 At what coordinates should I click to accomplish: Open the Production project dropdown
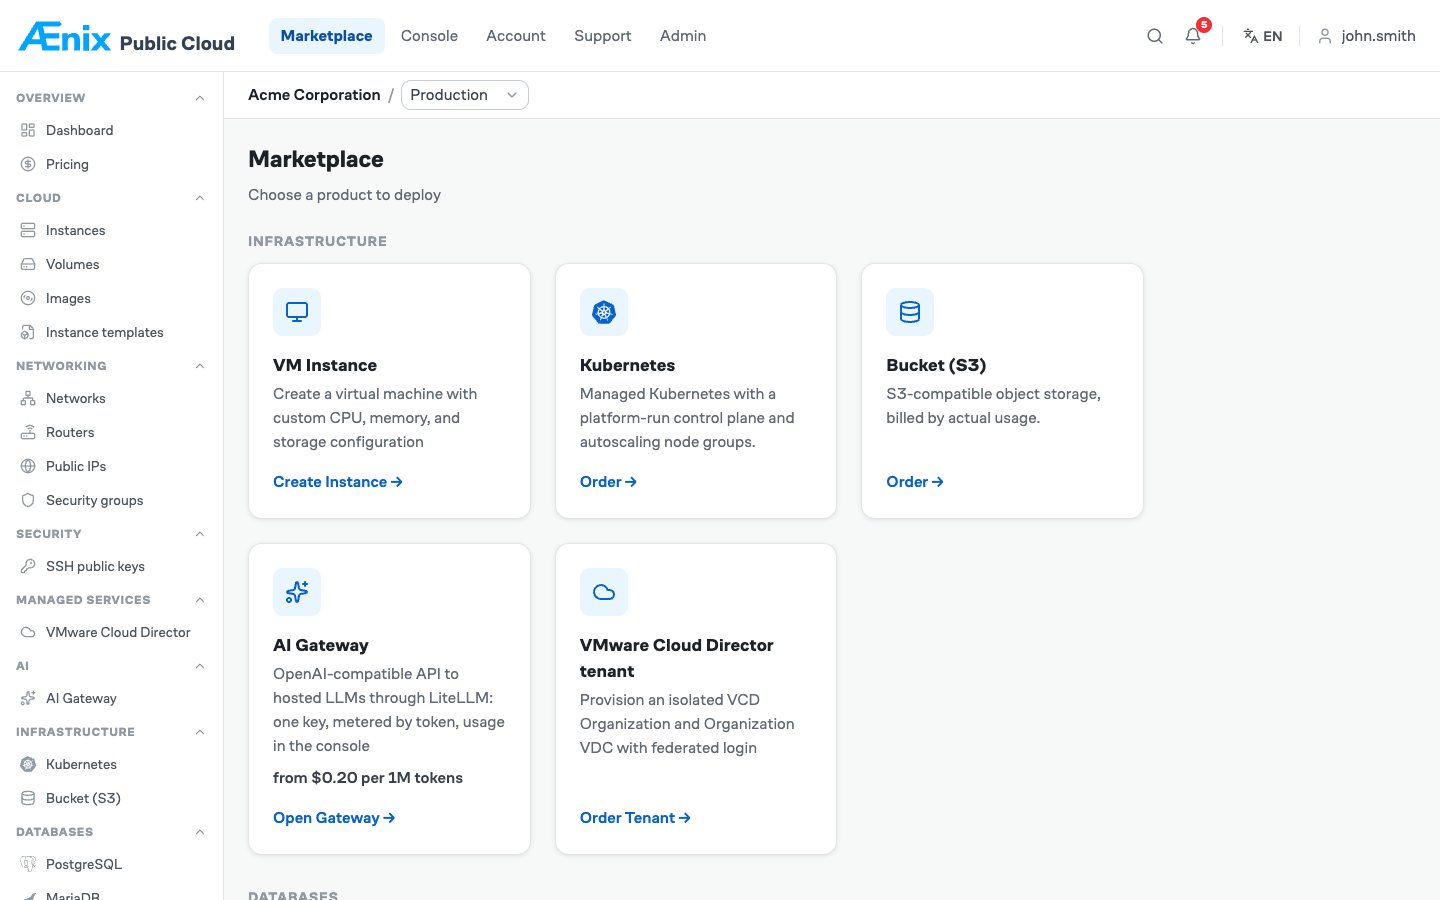point(465,95)
